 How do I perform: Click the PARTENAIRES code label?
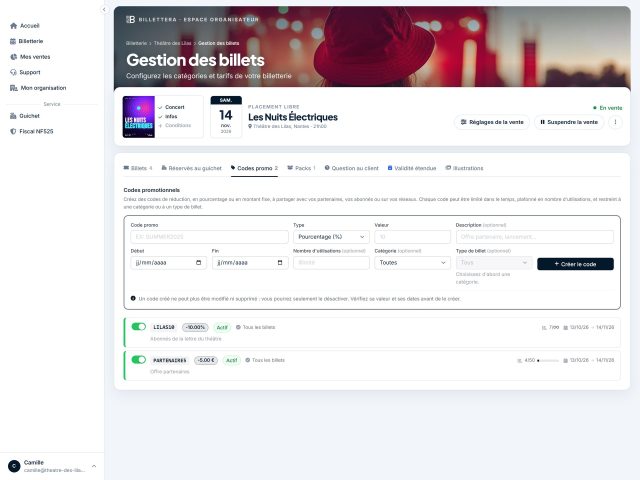pyautogui.click(x=170, y=360)
